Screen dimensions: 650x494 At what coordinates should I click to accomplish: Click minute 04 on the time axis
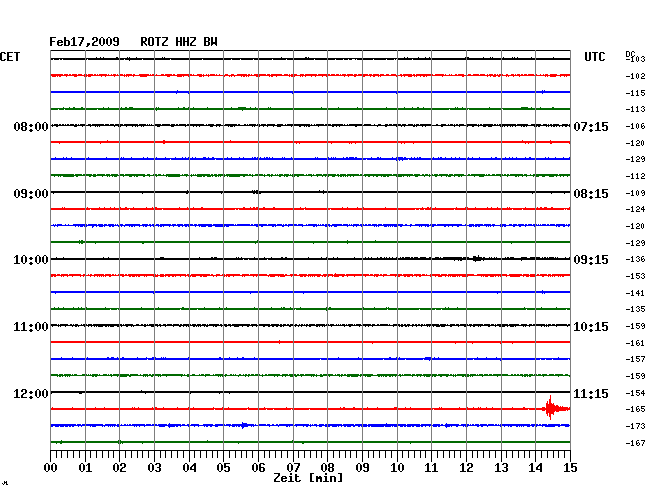[x=189, y=468]
